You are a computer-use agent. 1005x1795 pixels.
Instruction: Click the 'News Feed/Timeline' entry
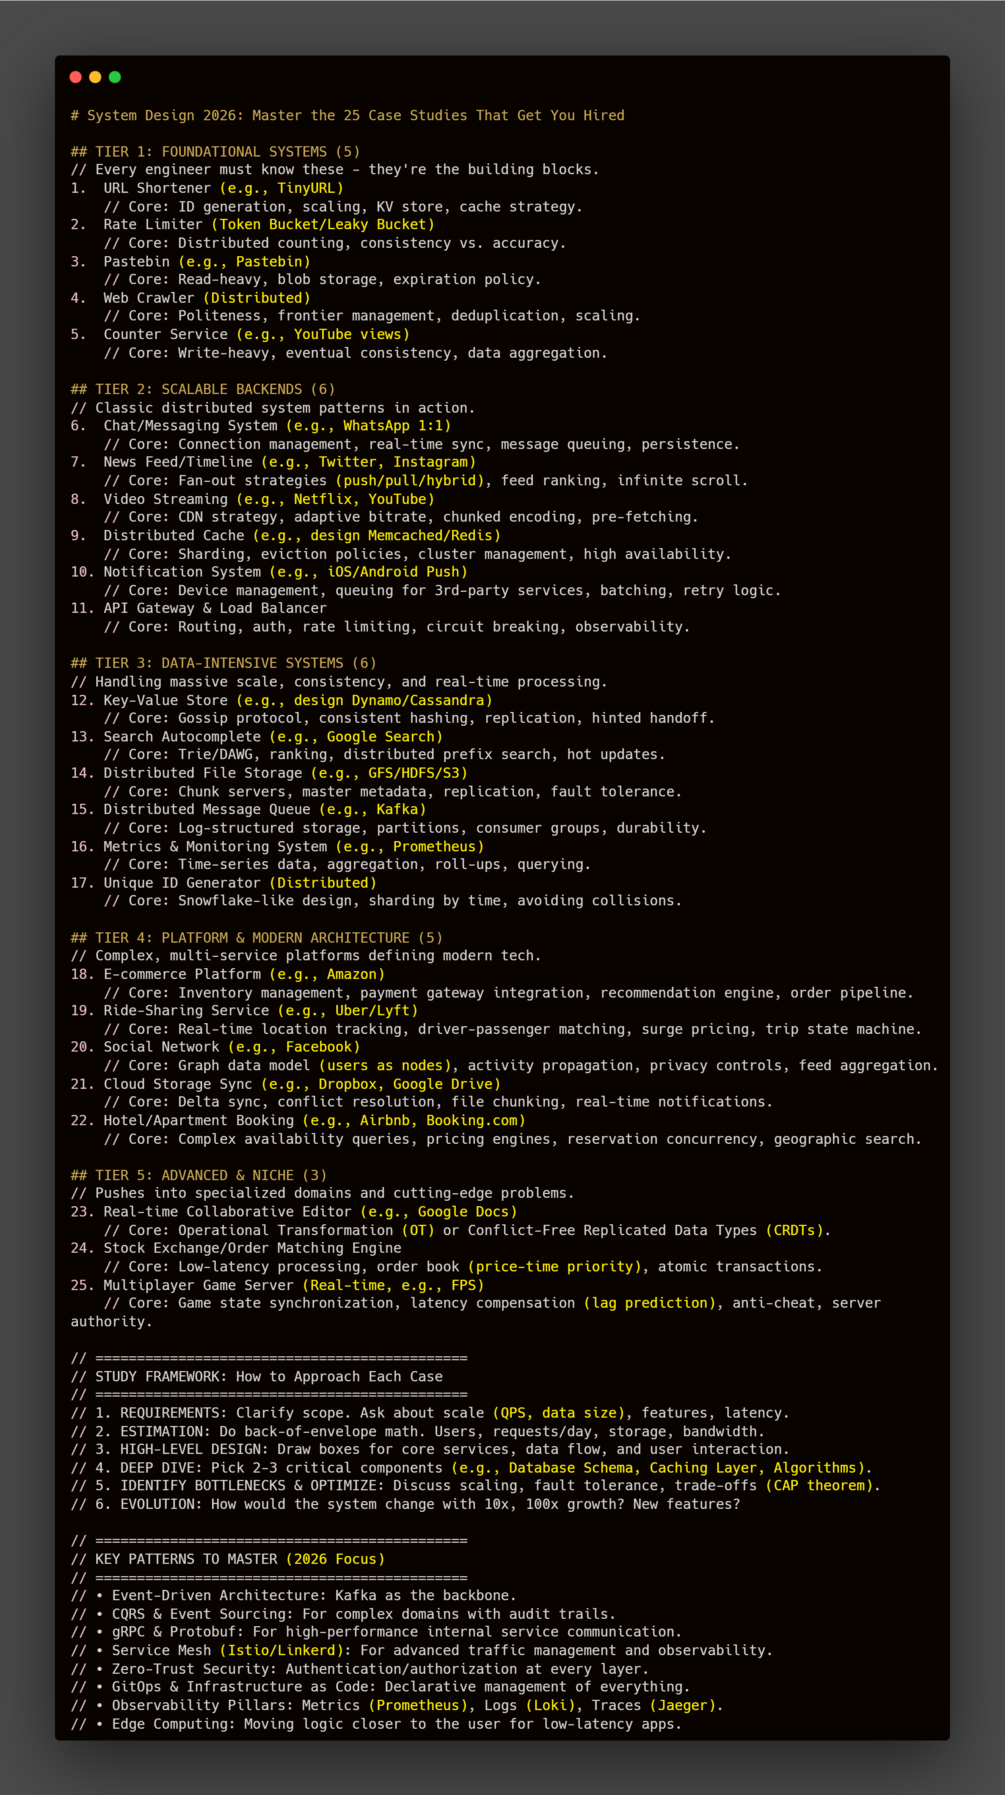click(x=273, y=463)
